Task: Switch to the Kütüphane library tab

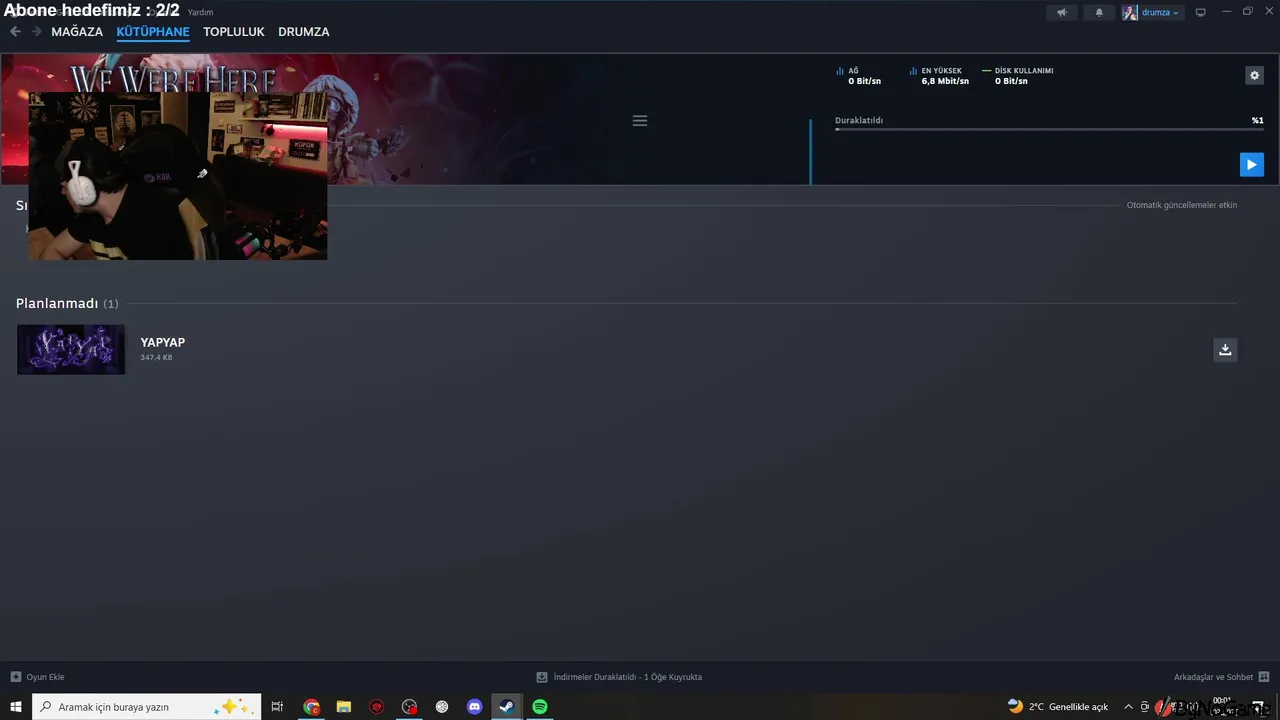Action: 153,32
